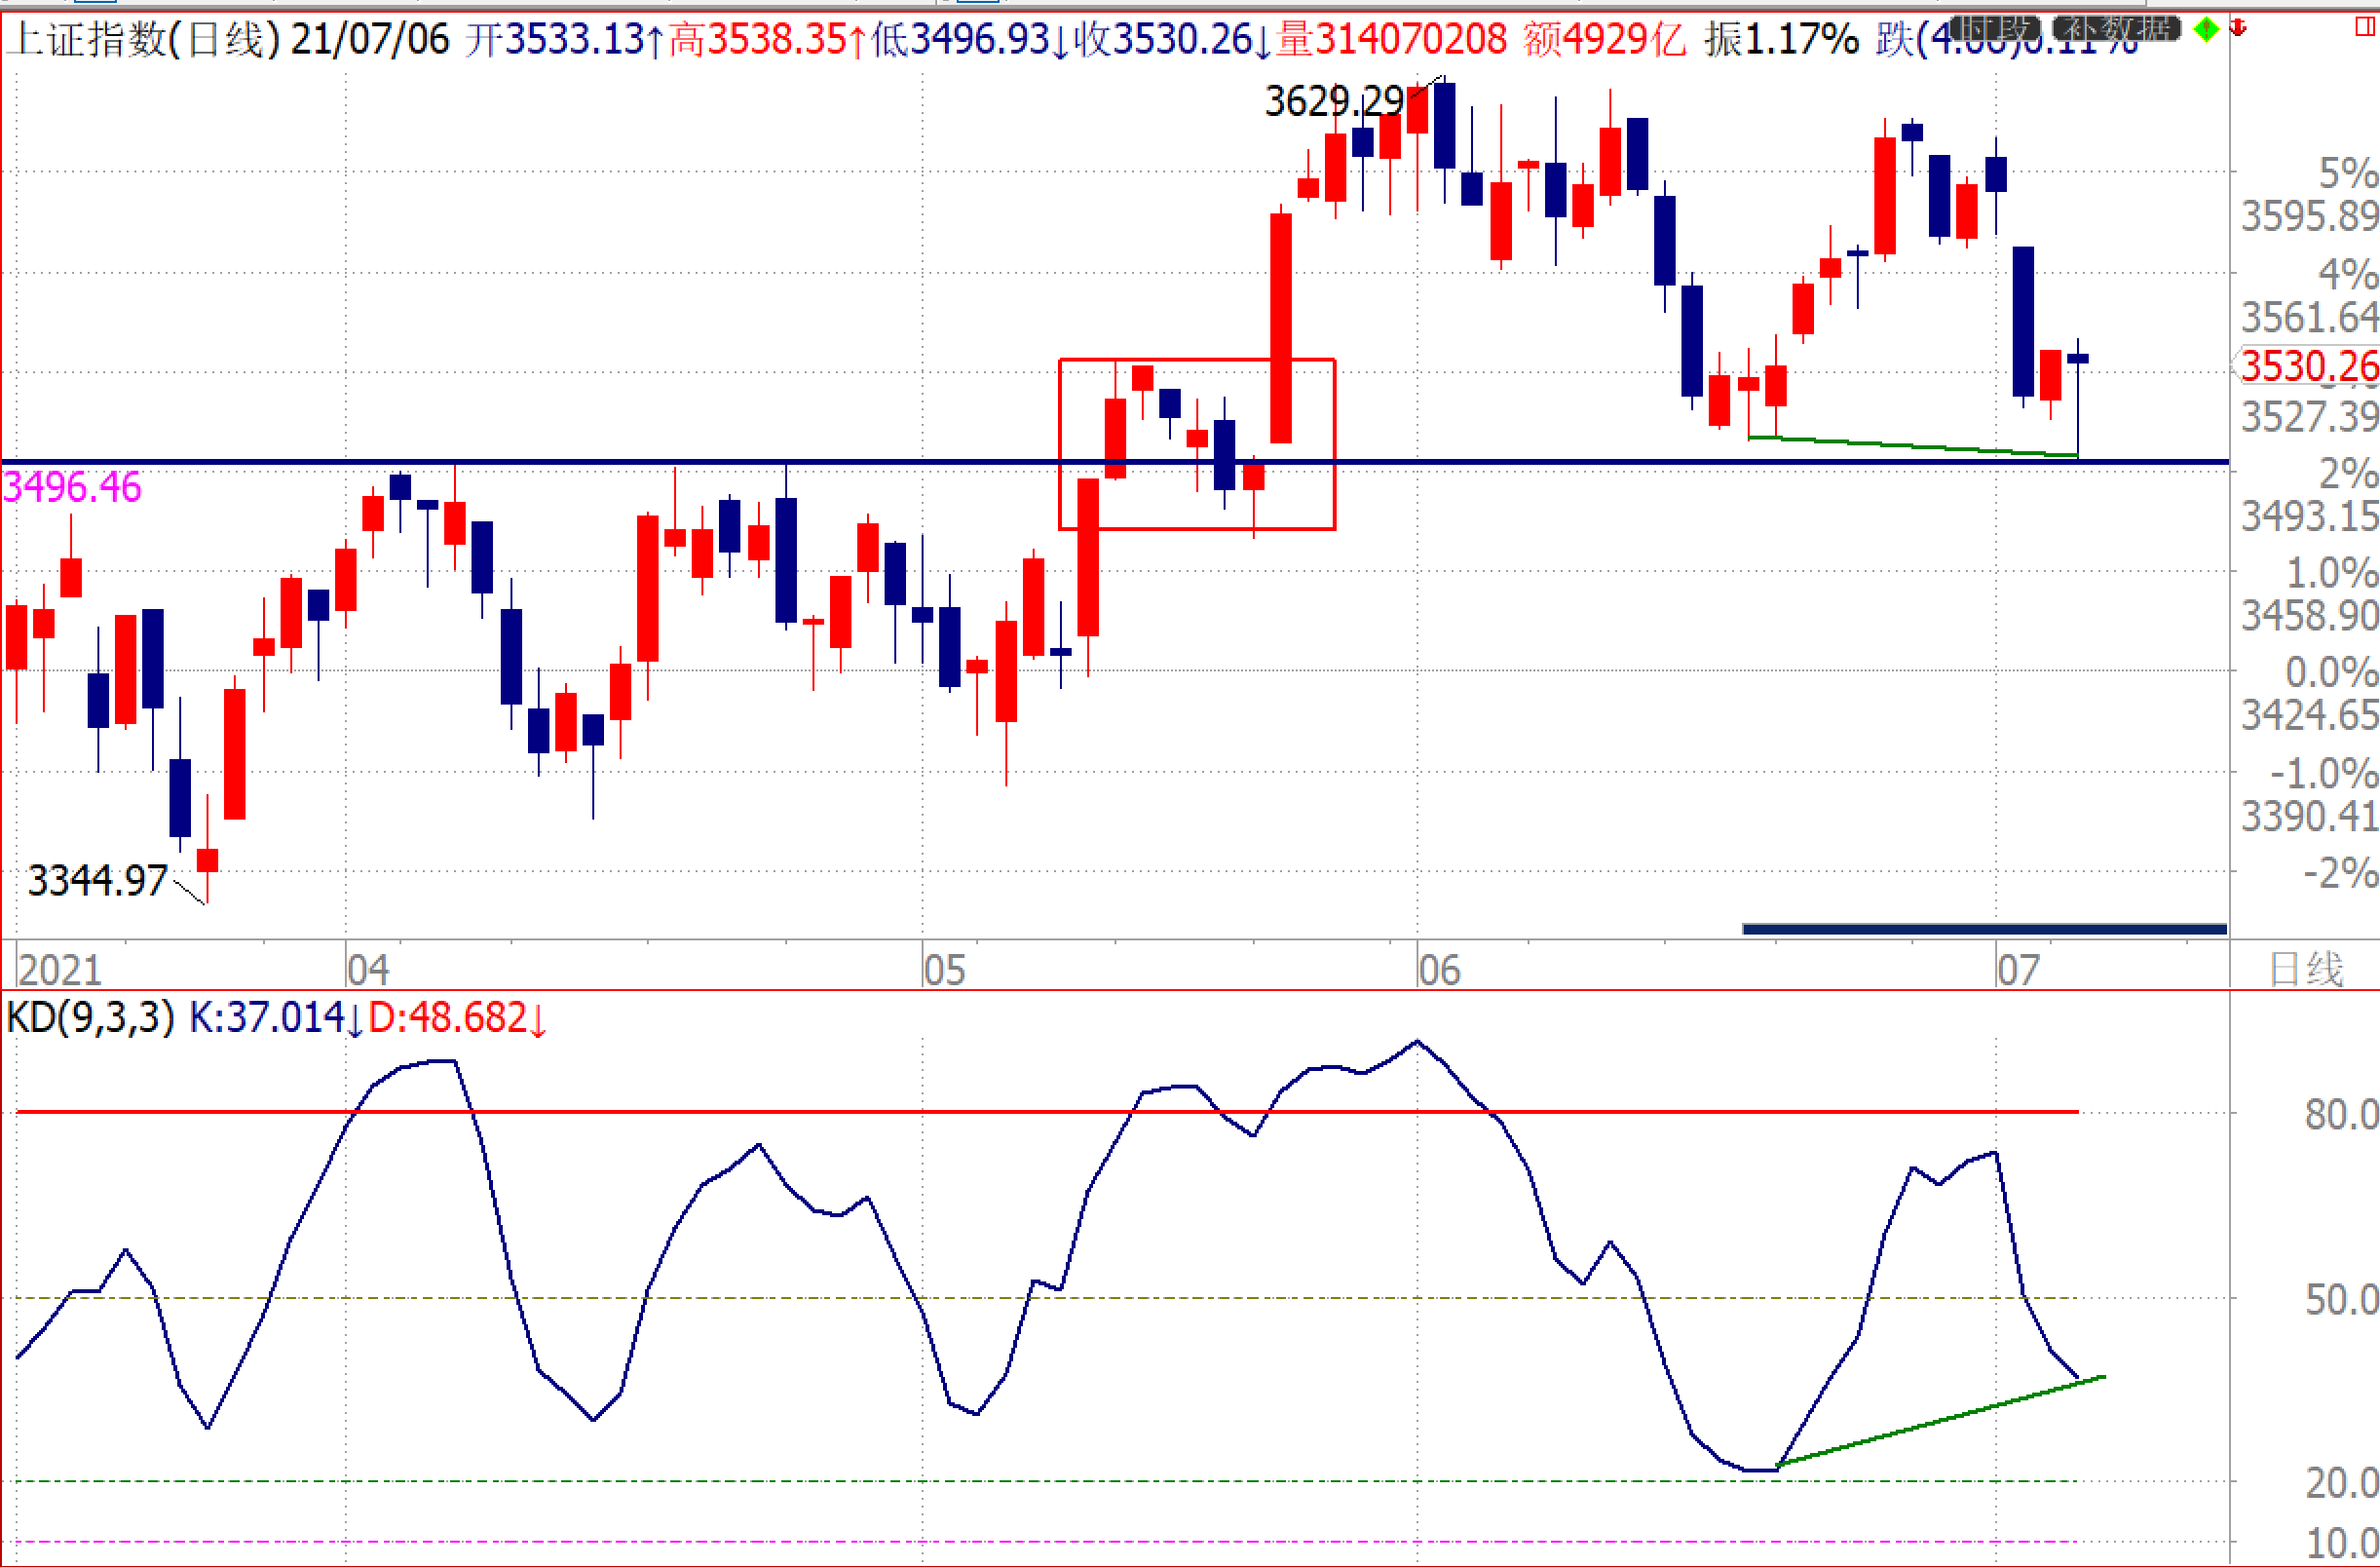Image resolution: width=2380 pixels, height=1567 pixels.
Task: Click the 3344.97 low price label
Action: pyautogui.click(x=98, y=881)
